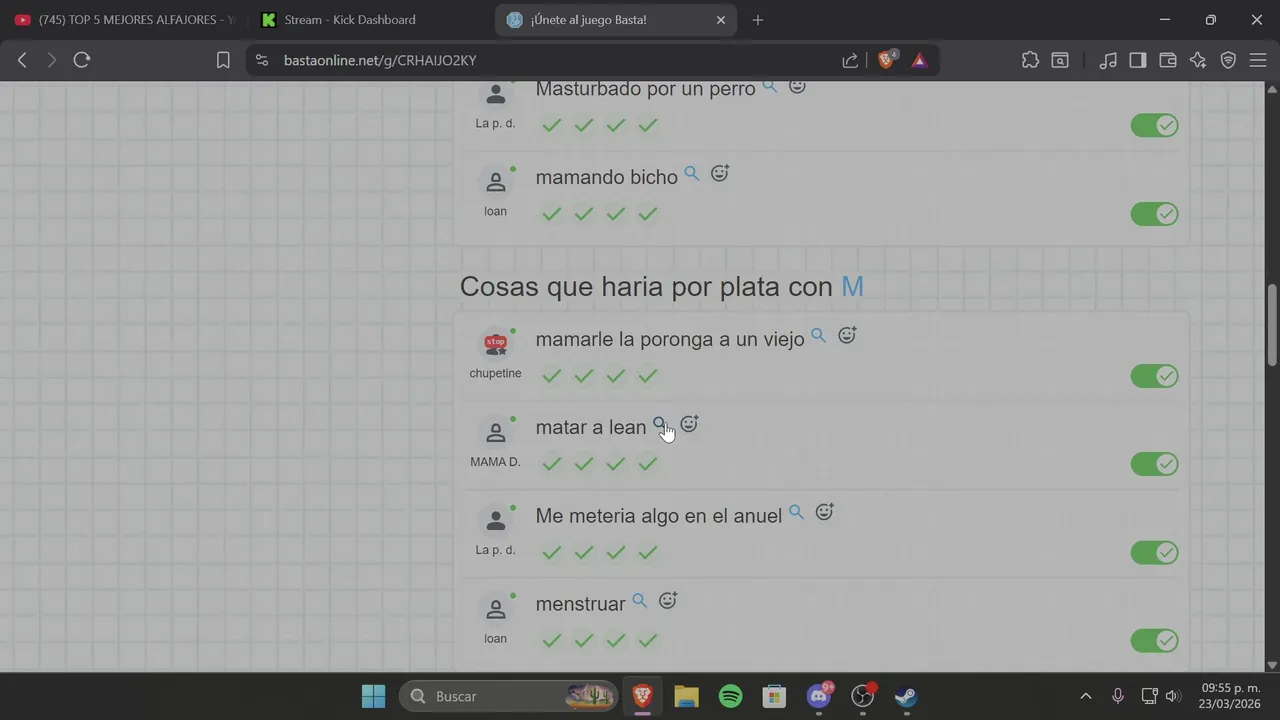Open Discord from the taskbar

click(x=819, y=696)
